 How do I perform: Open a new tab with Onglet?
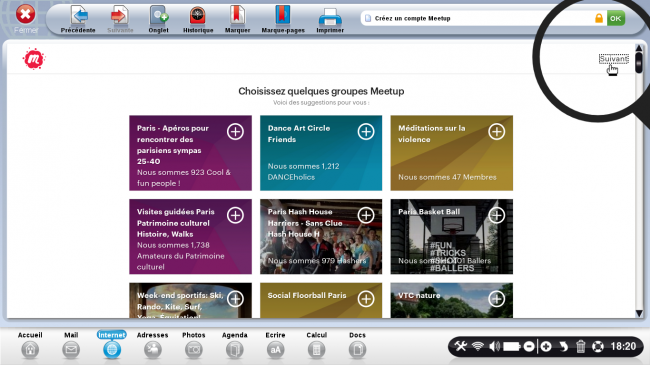pos(159,16)
